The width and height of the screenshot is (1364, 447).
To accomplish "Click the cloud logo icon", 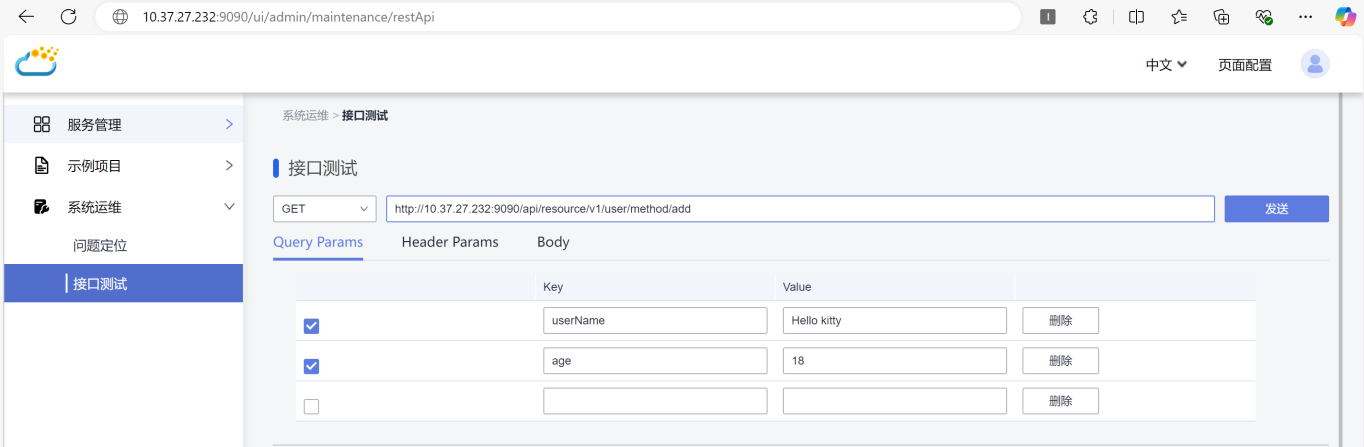I will [37, 62].
